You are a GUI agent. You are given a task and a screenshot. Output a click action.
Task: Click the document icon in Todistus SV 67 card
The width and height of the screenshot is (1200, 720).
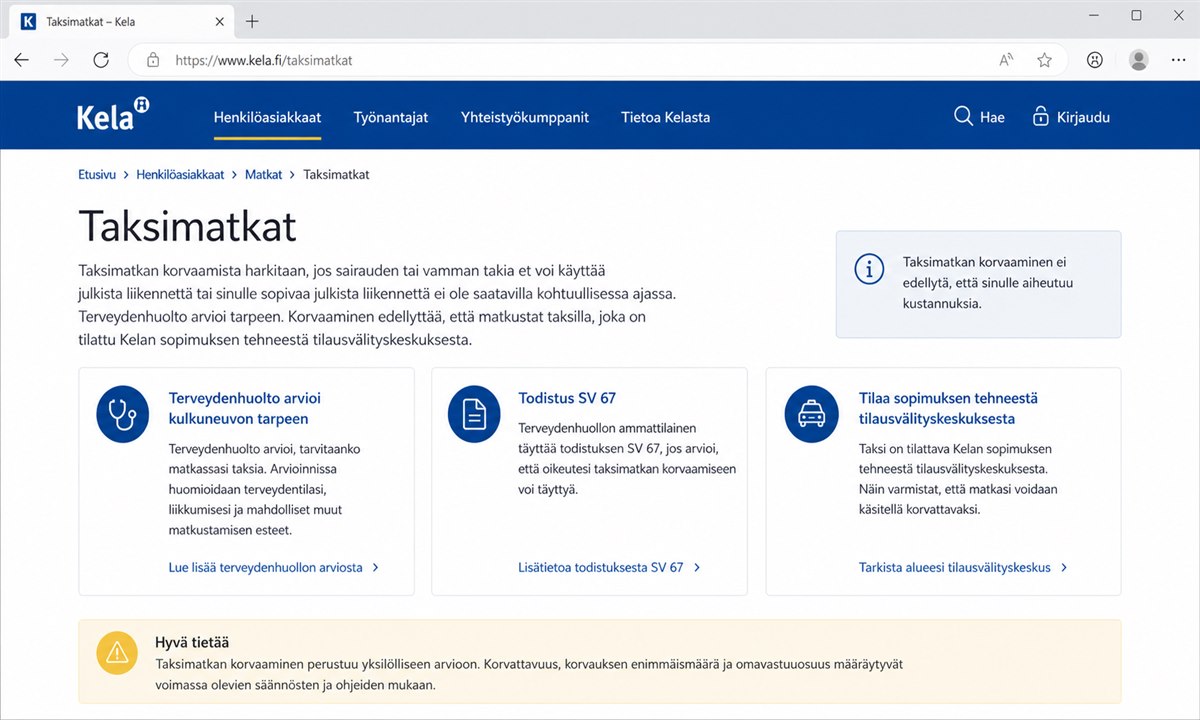click(x=474, y=416)
